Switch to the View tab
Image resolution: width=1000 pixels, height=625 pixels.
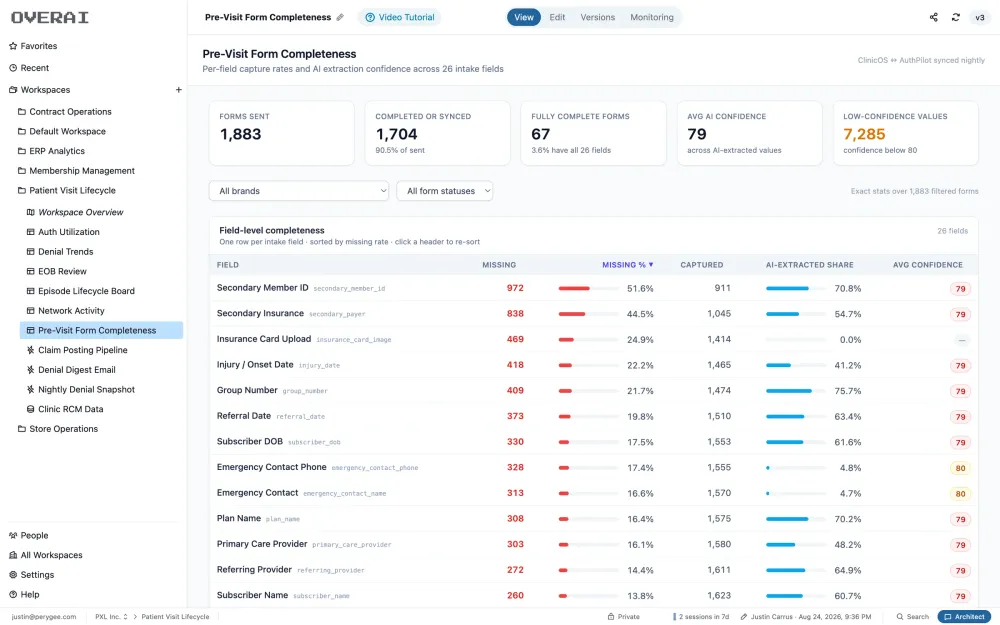(524, 17)
